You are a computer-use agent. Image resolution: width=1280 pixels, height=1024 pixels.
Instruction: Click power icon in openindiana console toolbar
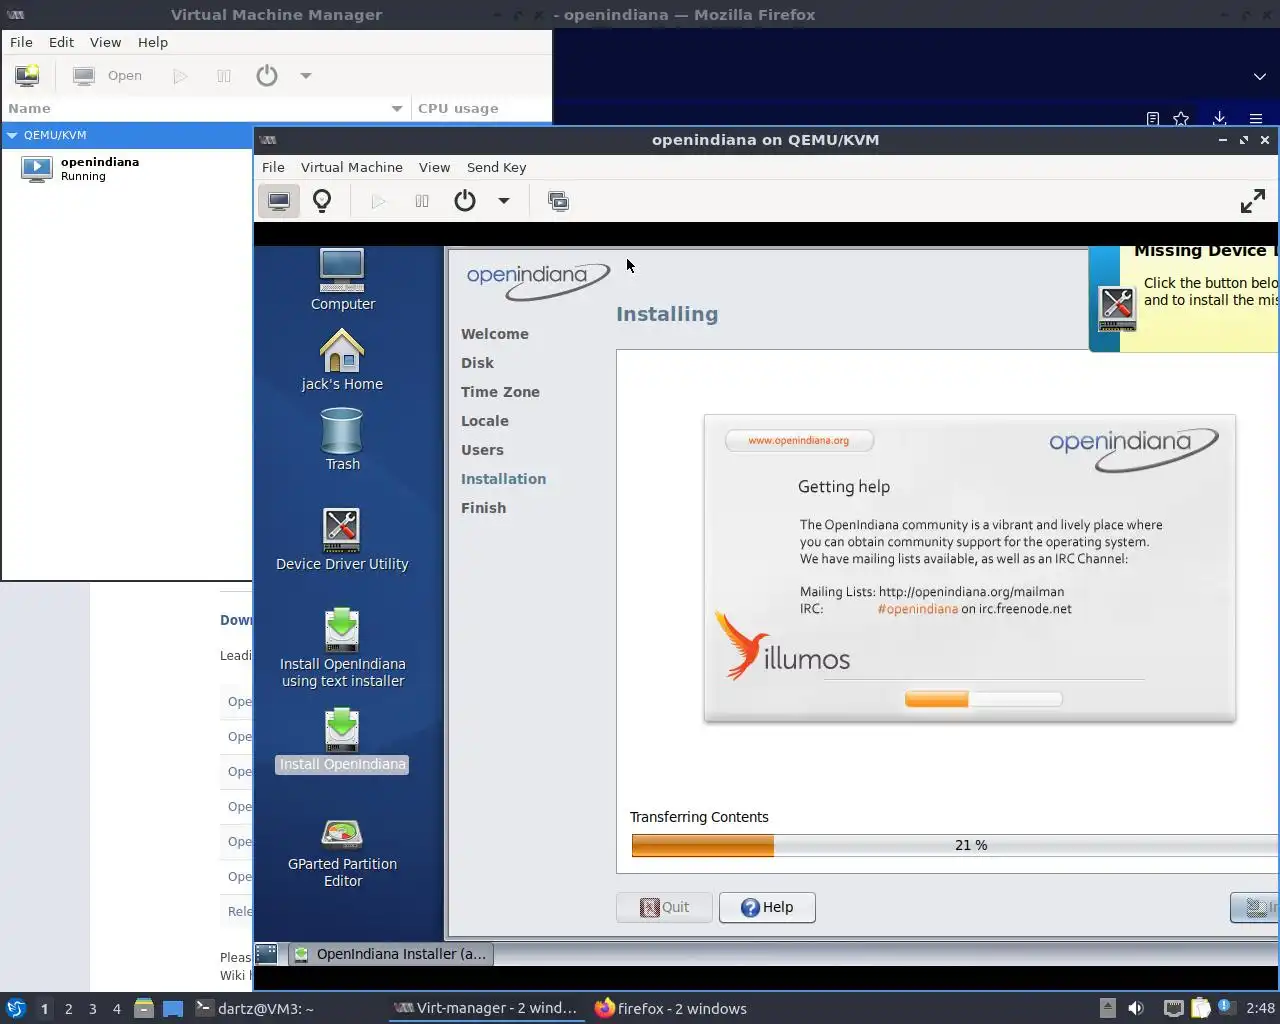(x=465, y=201)
